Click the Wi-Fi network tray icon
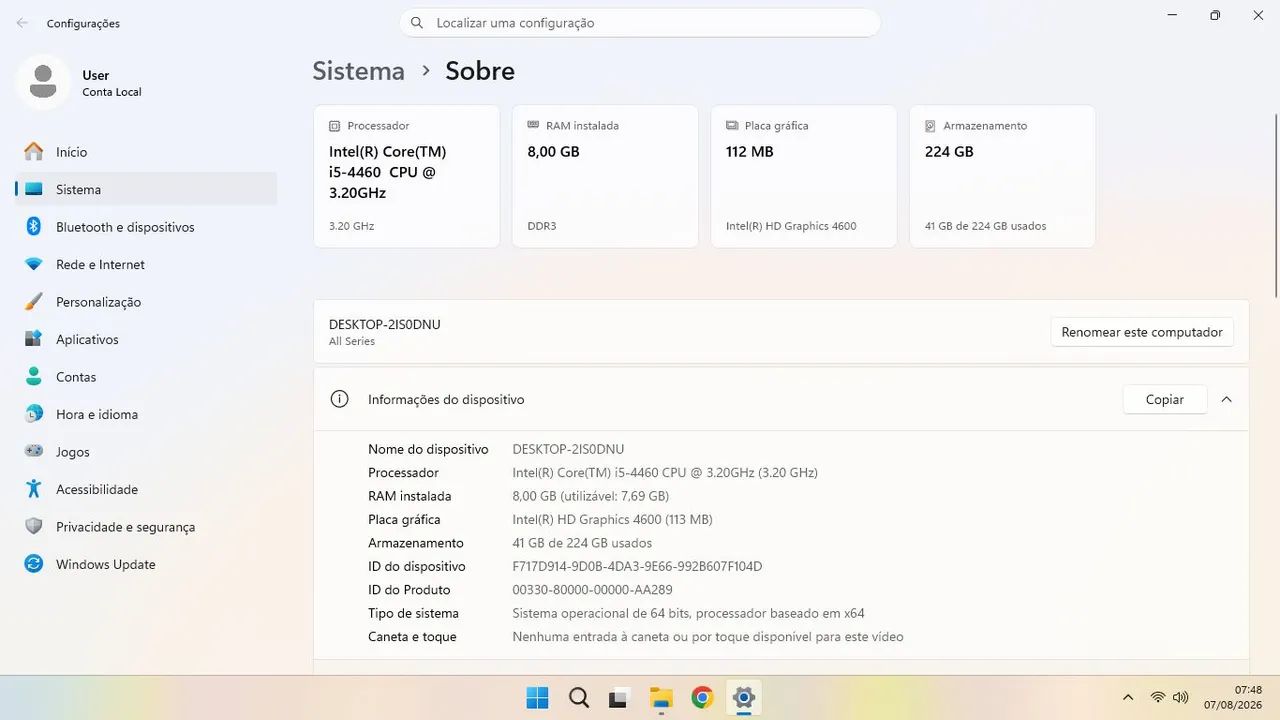 coord(1158,697)
